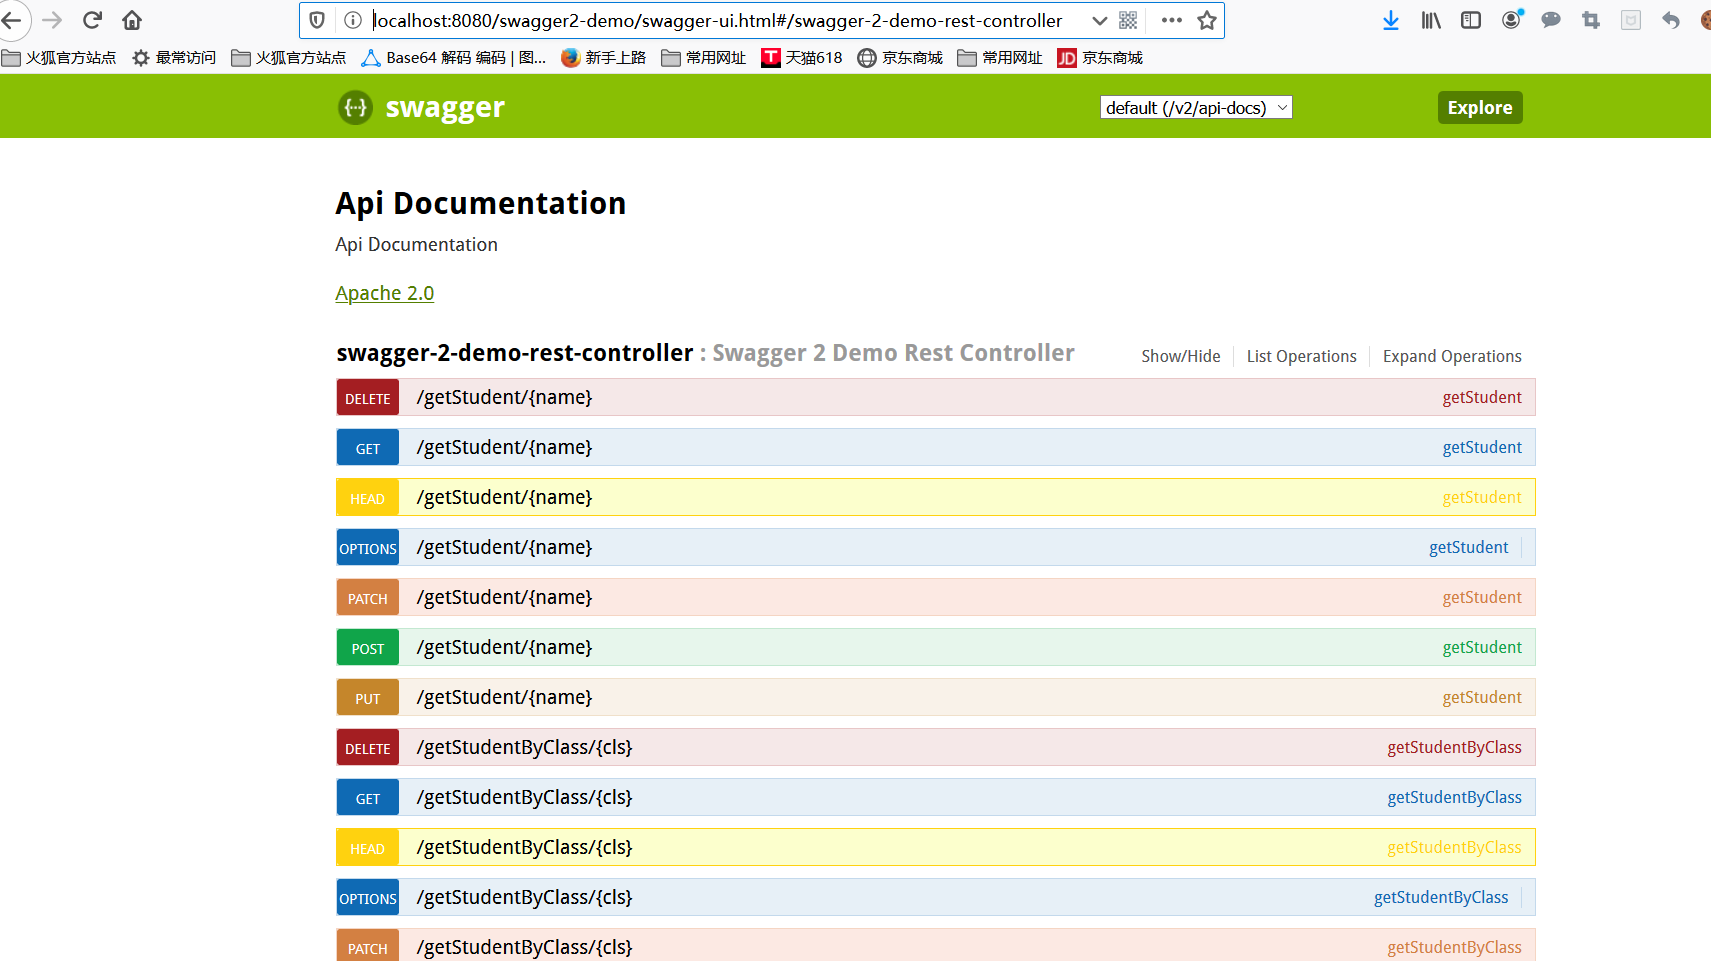Open the default (/v2/api-docs) spec dropdown
The width and height of the screenshot is (1711, 961).
(x=1196, y=107)
